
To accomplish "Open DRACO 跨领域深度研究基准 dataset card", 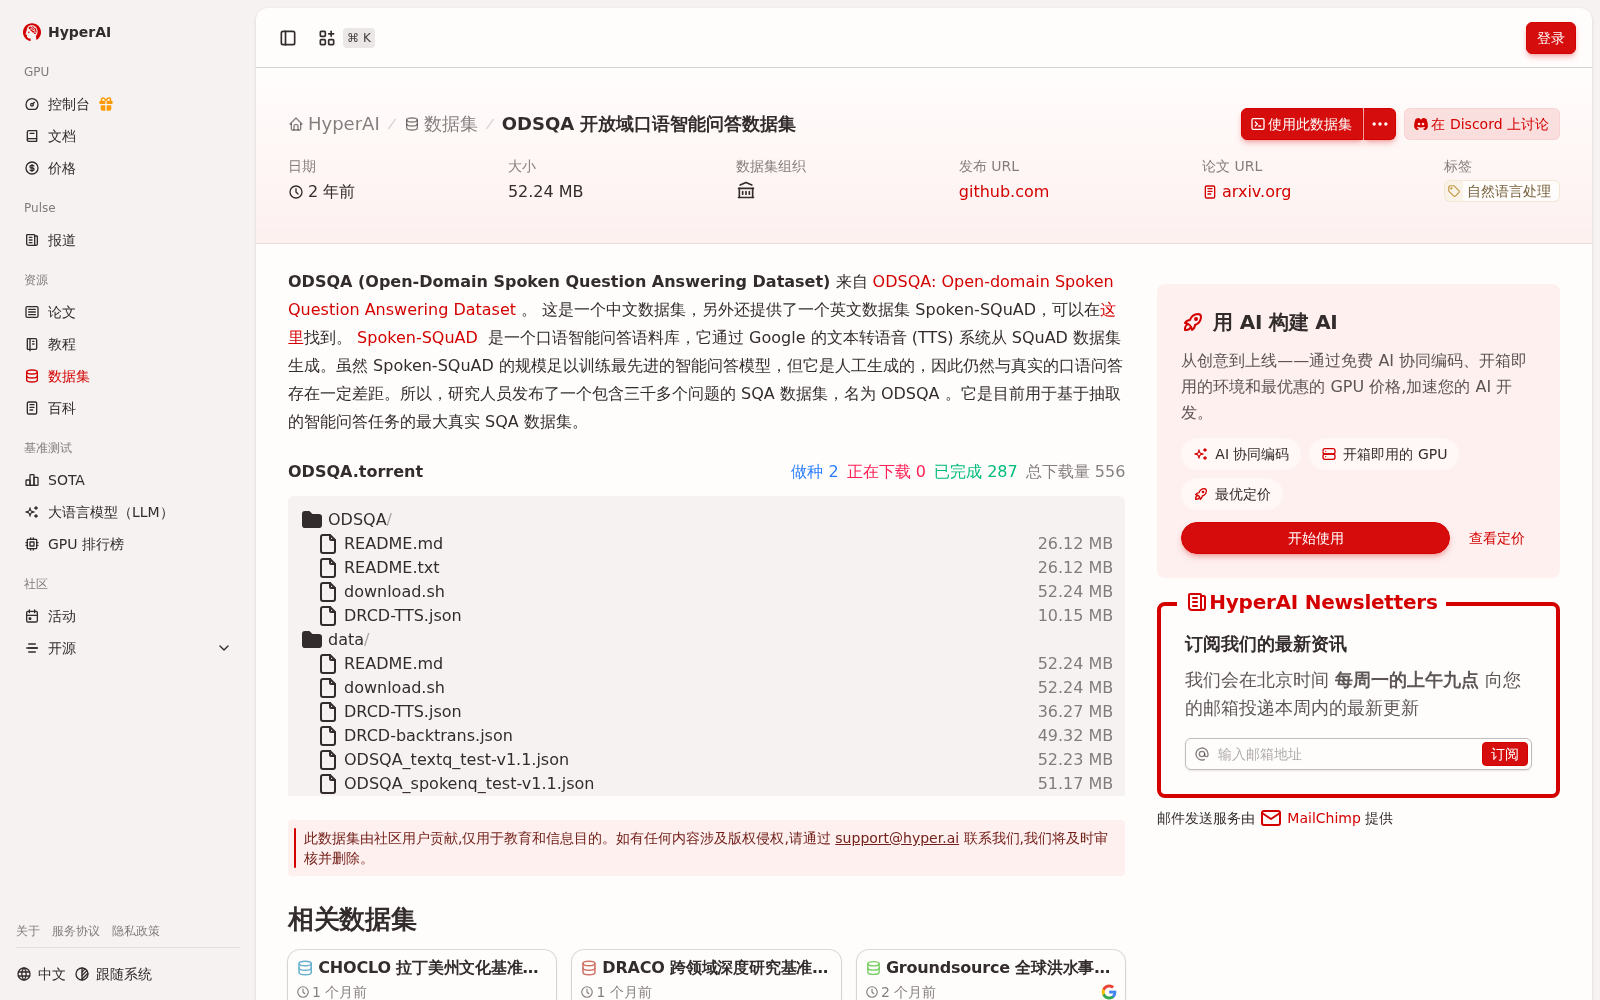I will coord(706,975).
